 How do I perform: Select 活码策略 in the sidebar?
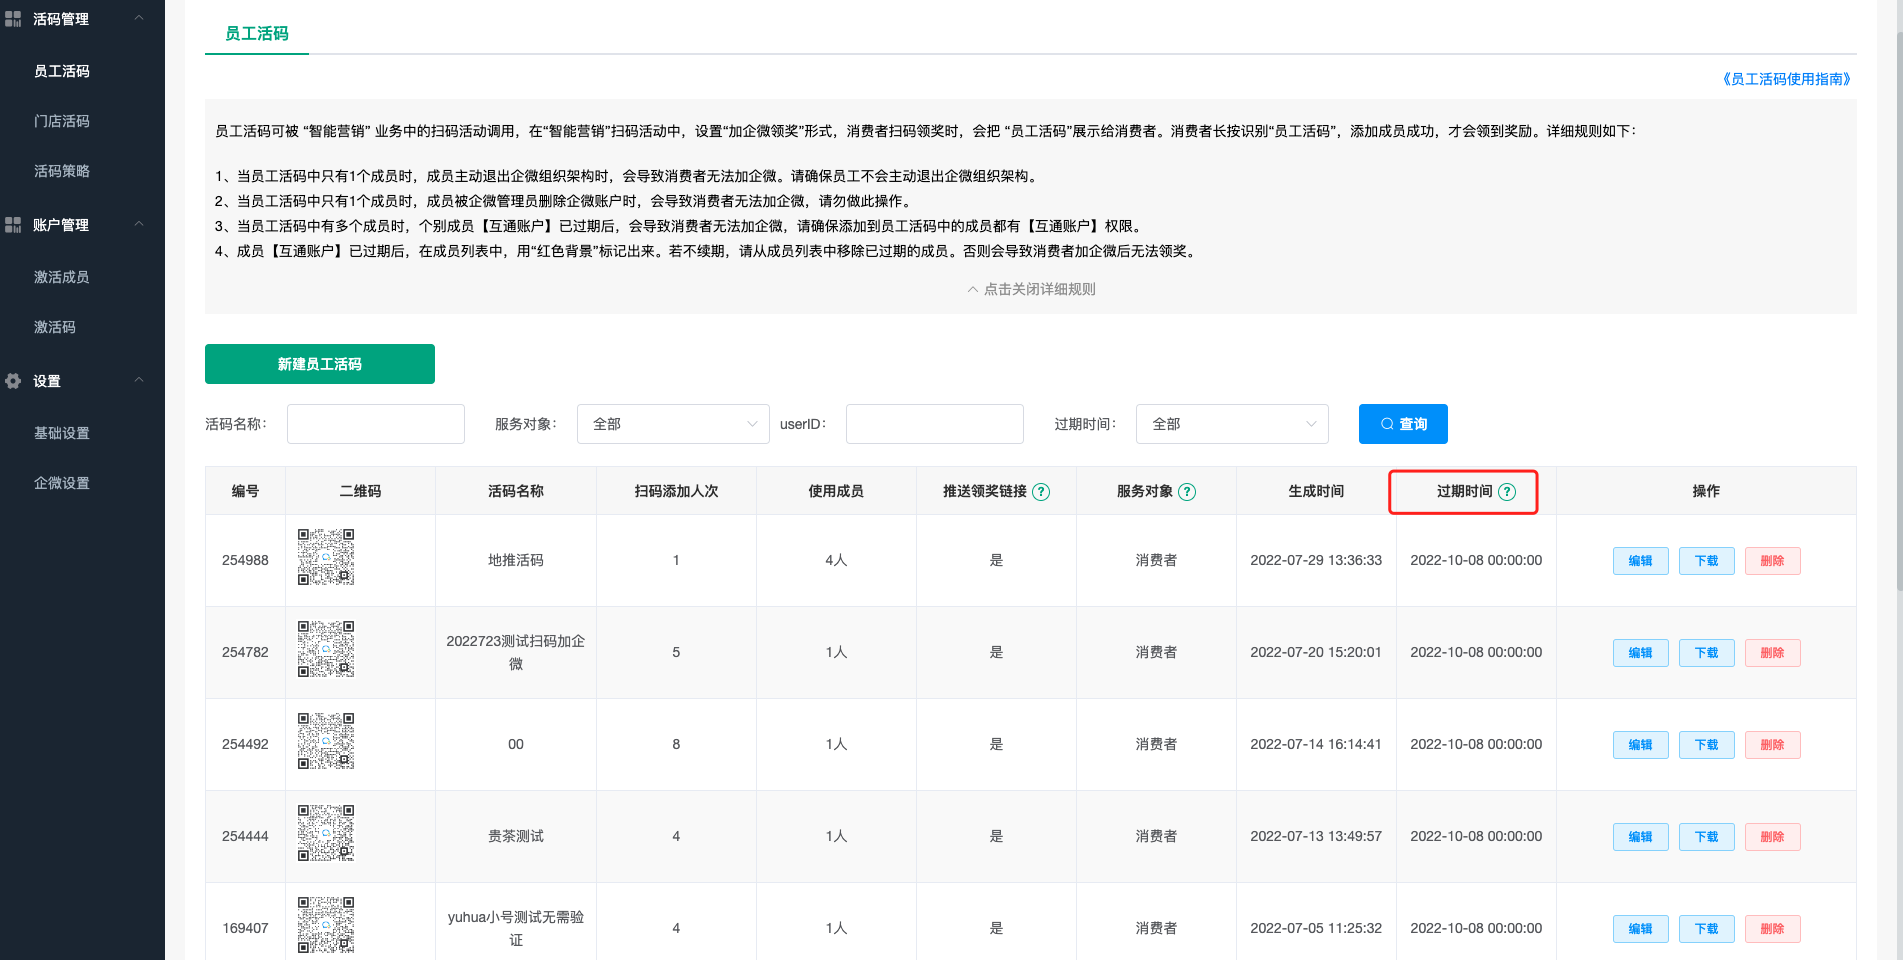tap(62, 171)
